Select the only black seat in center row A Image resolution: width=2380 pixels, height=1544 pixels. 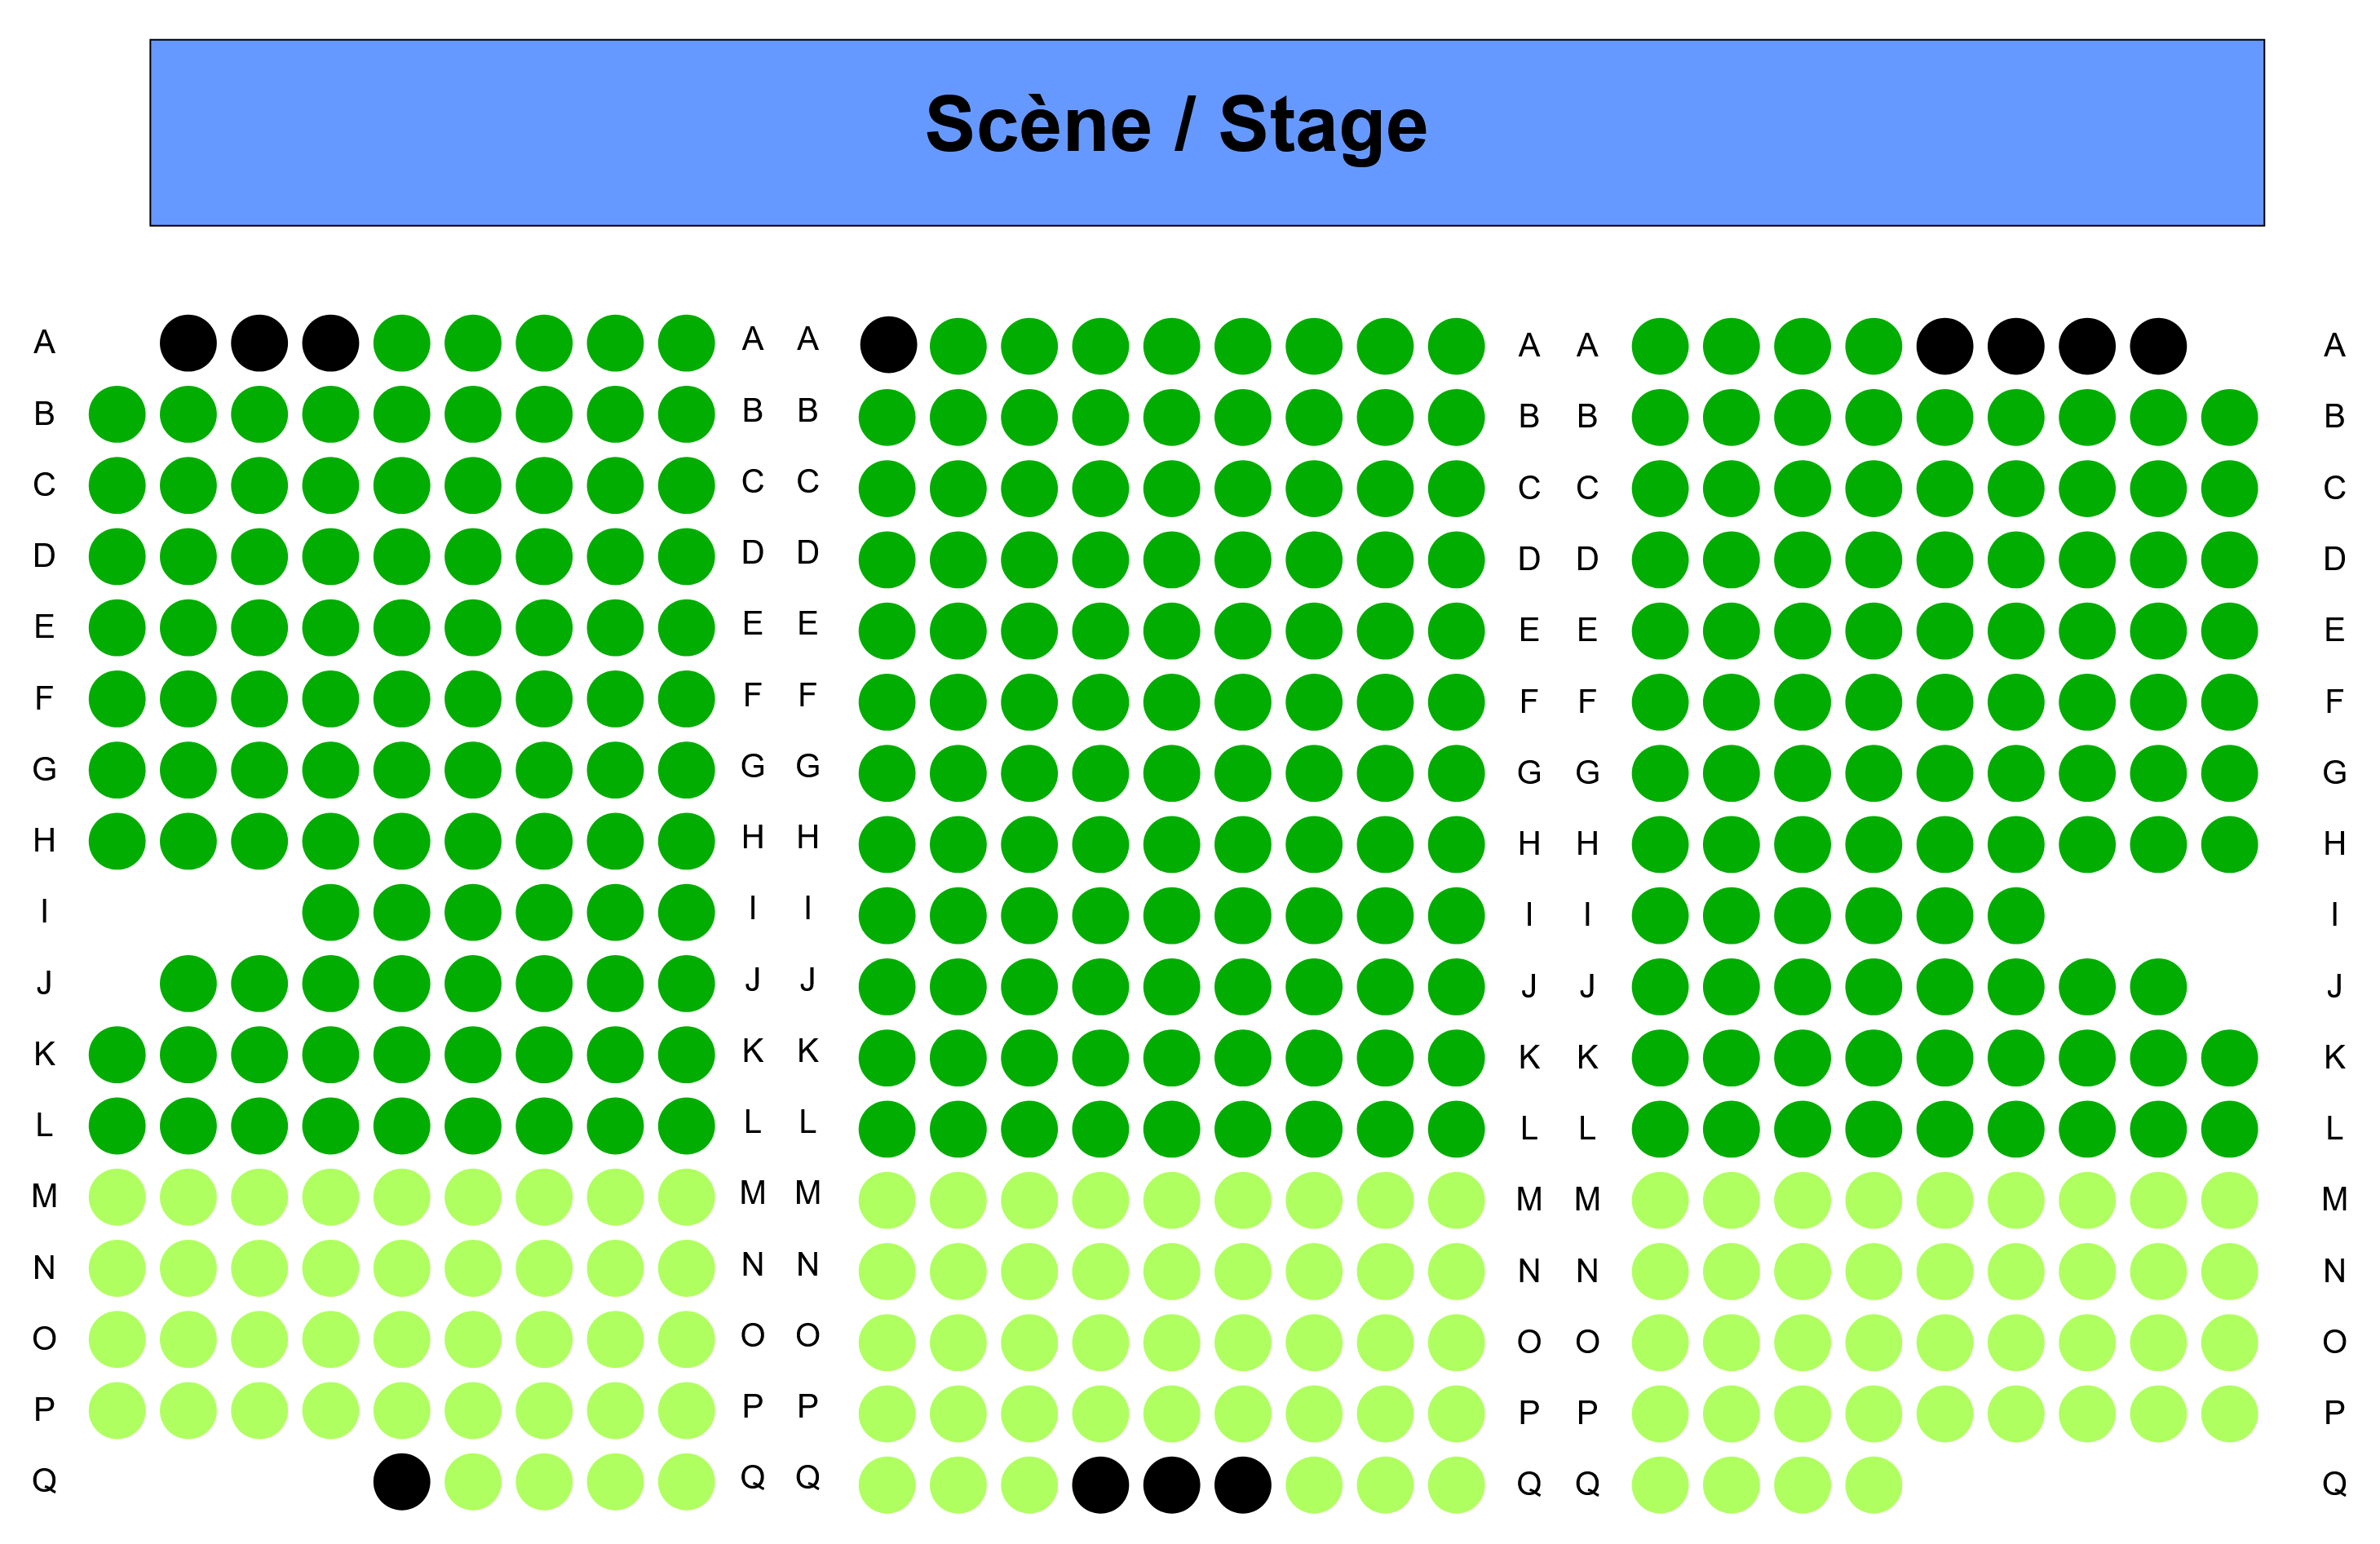click(x=888, y=345)
